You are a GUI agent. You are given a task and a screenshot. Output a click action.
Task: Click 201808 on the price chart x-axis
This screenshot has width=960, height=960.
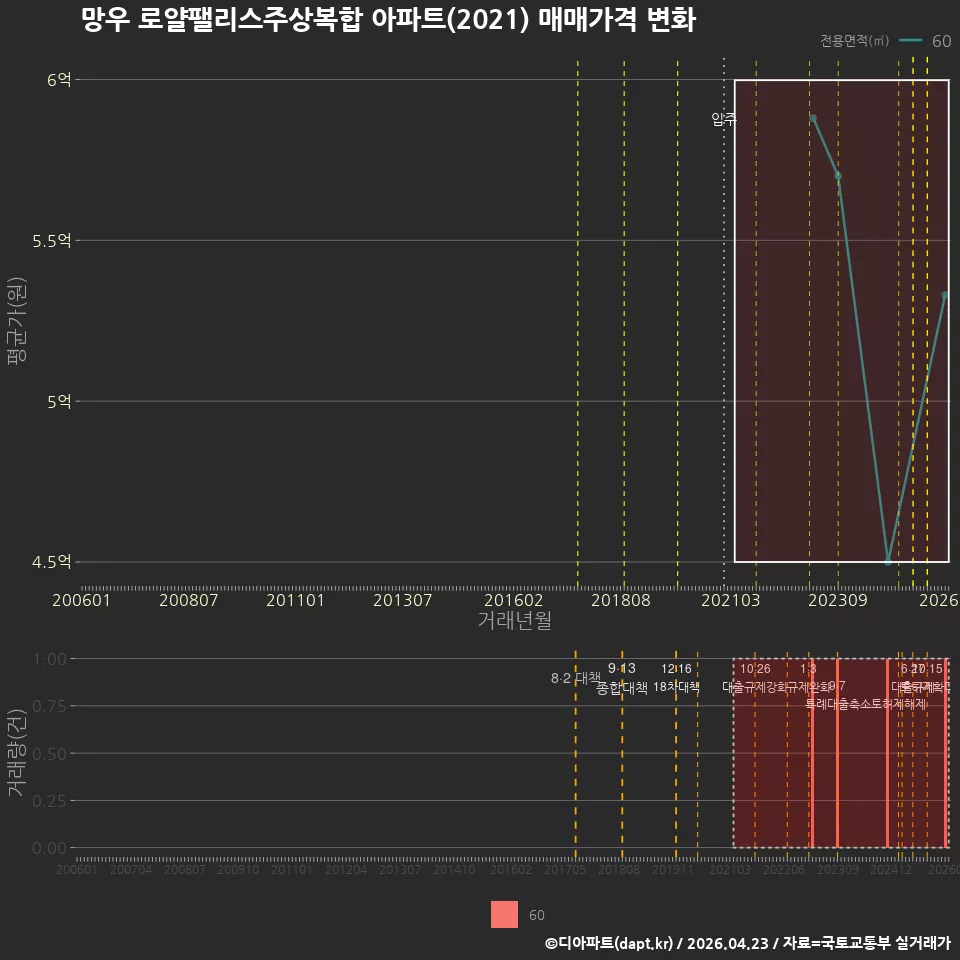(620, 600)
